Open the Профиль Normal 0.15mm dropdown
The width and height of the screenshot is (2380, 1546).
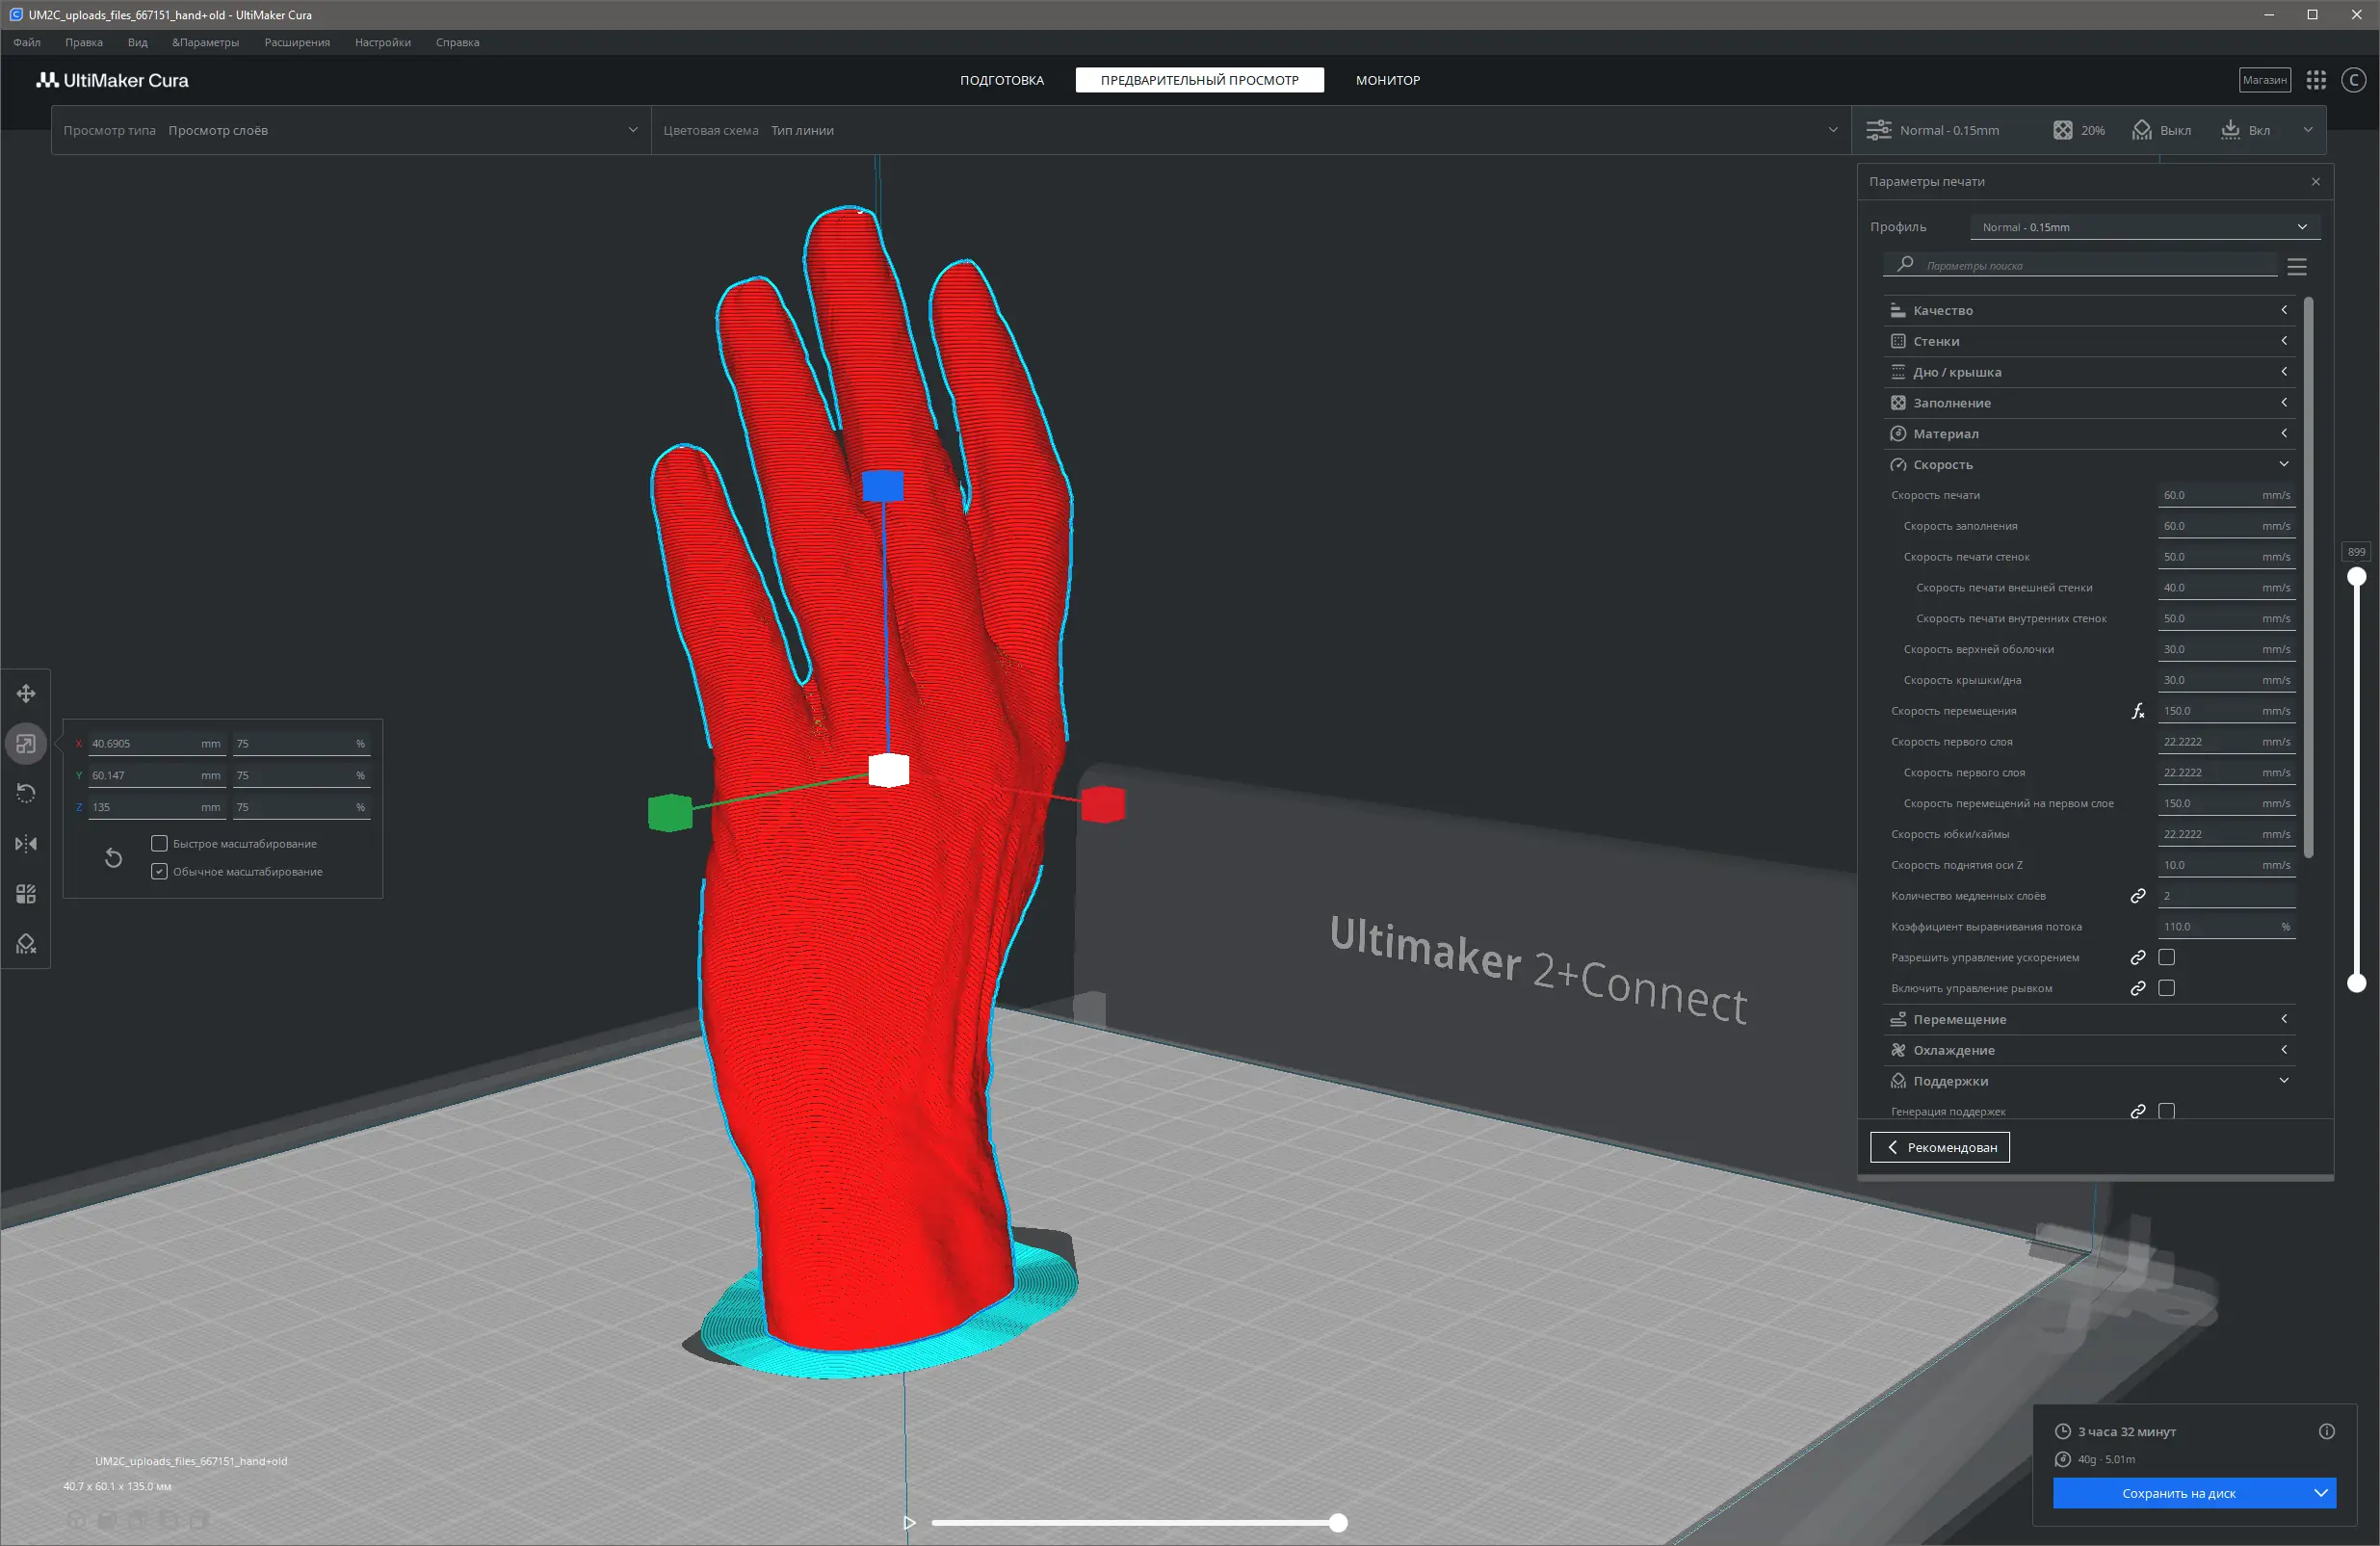tap(2144, 227)
